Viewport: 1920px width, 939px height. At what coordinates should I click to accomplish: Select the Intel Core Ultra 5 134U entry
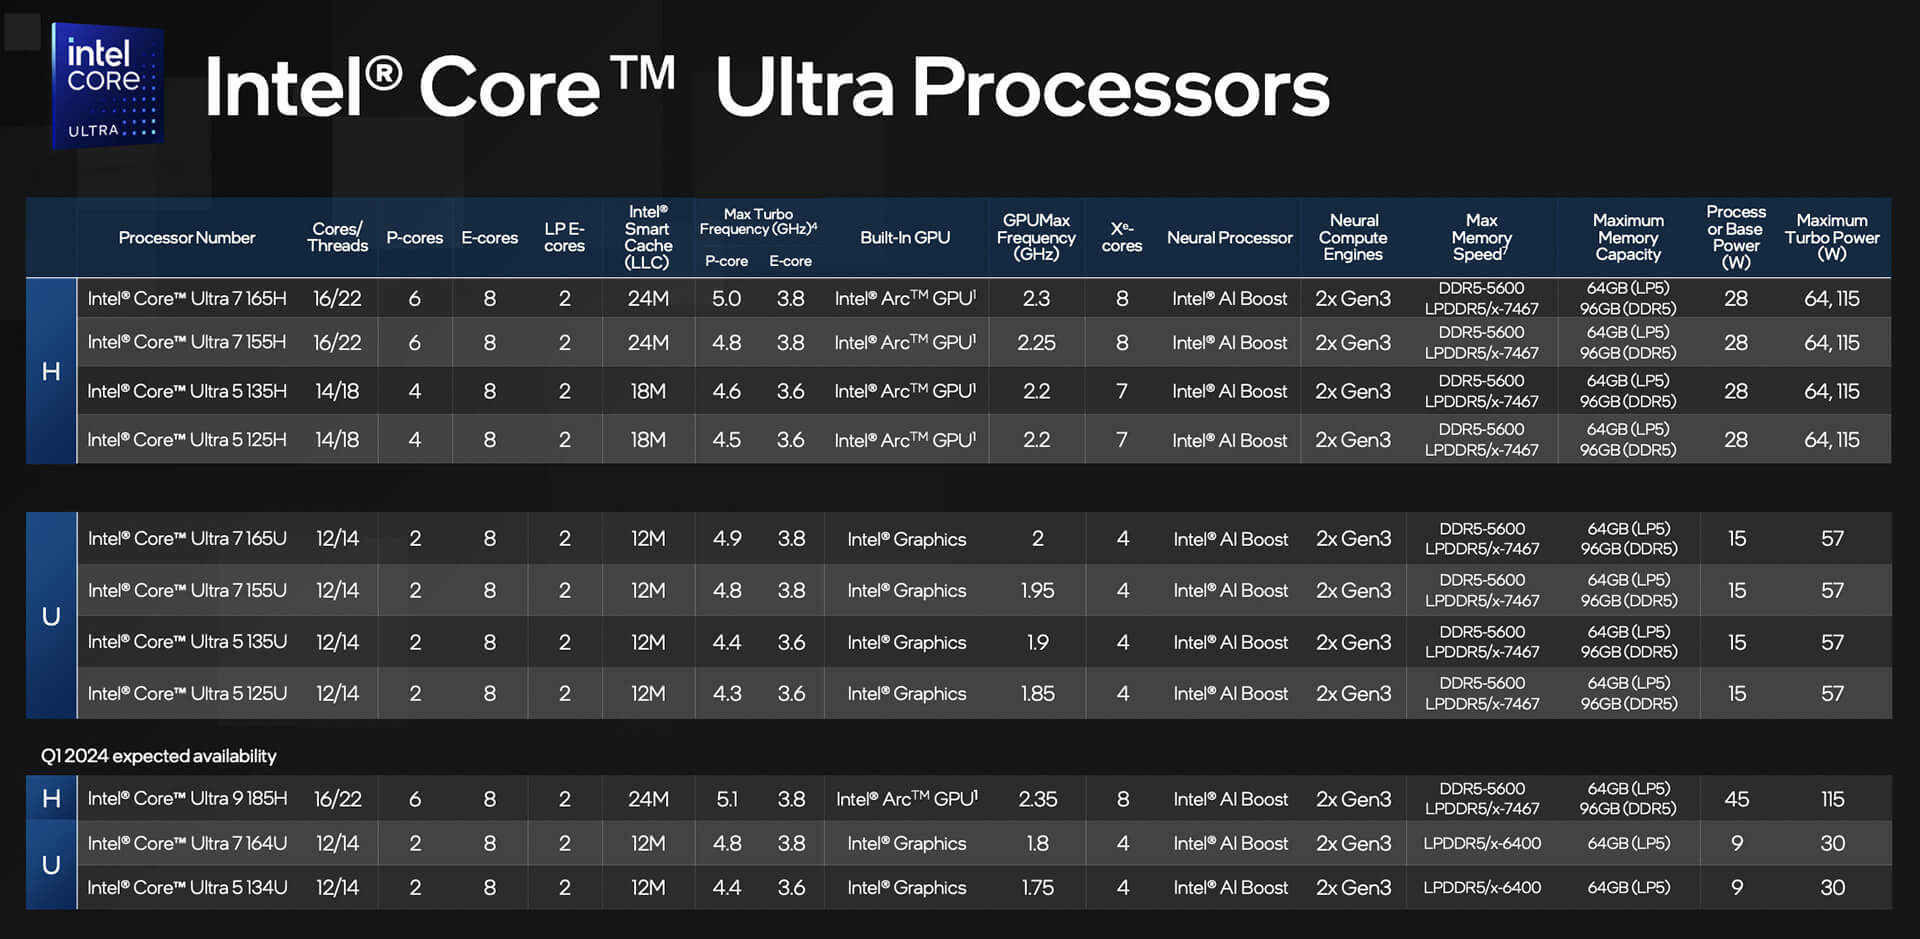[x=187, y=888]
